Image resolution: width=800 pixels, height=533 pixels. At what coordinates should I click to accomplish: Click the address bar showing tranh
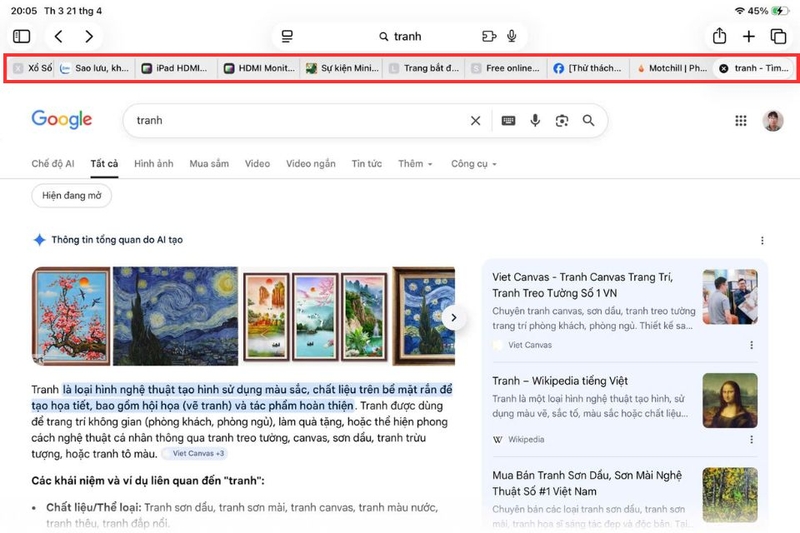[x=400, y=36]
